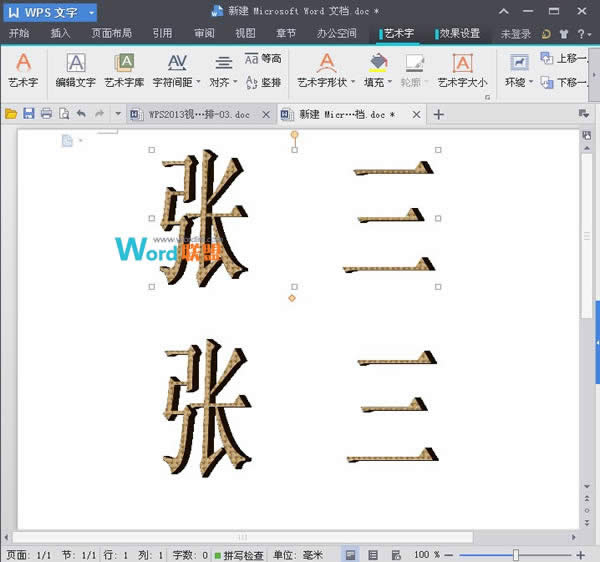Click the print icon in quick toolbar
600x562 pixels.
point(46,115)
